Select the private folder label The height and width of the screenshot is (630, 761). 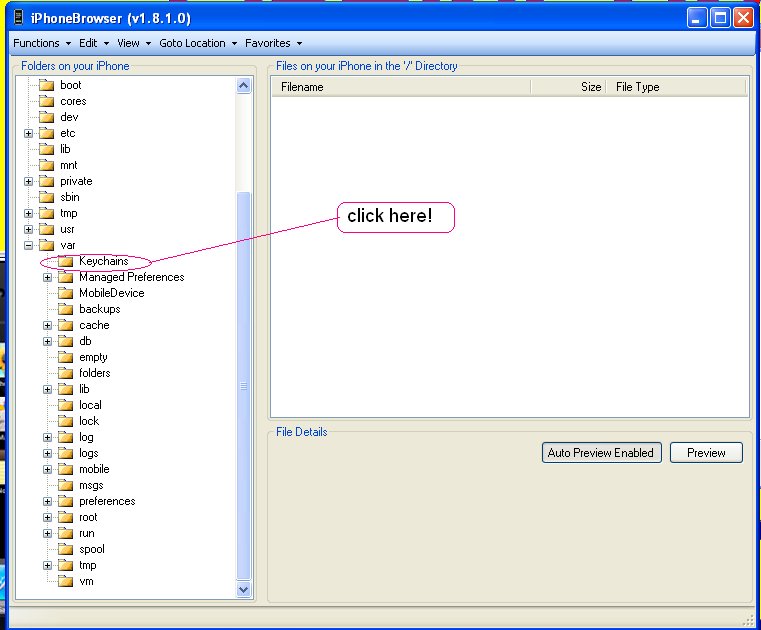(76, 181)
